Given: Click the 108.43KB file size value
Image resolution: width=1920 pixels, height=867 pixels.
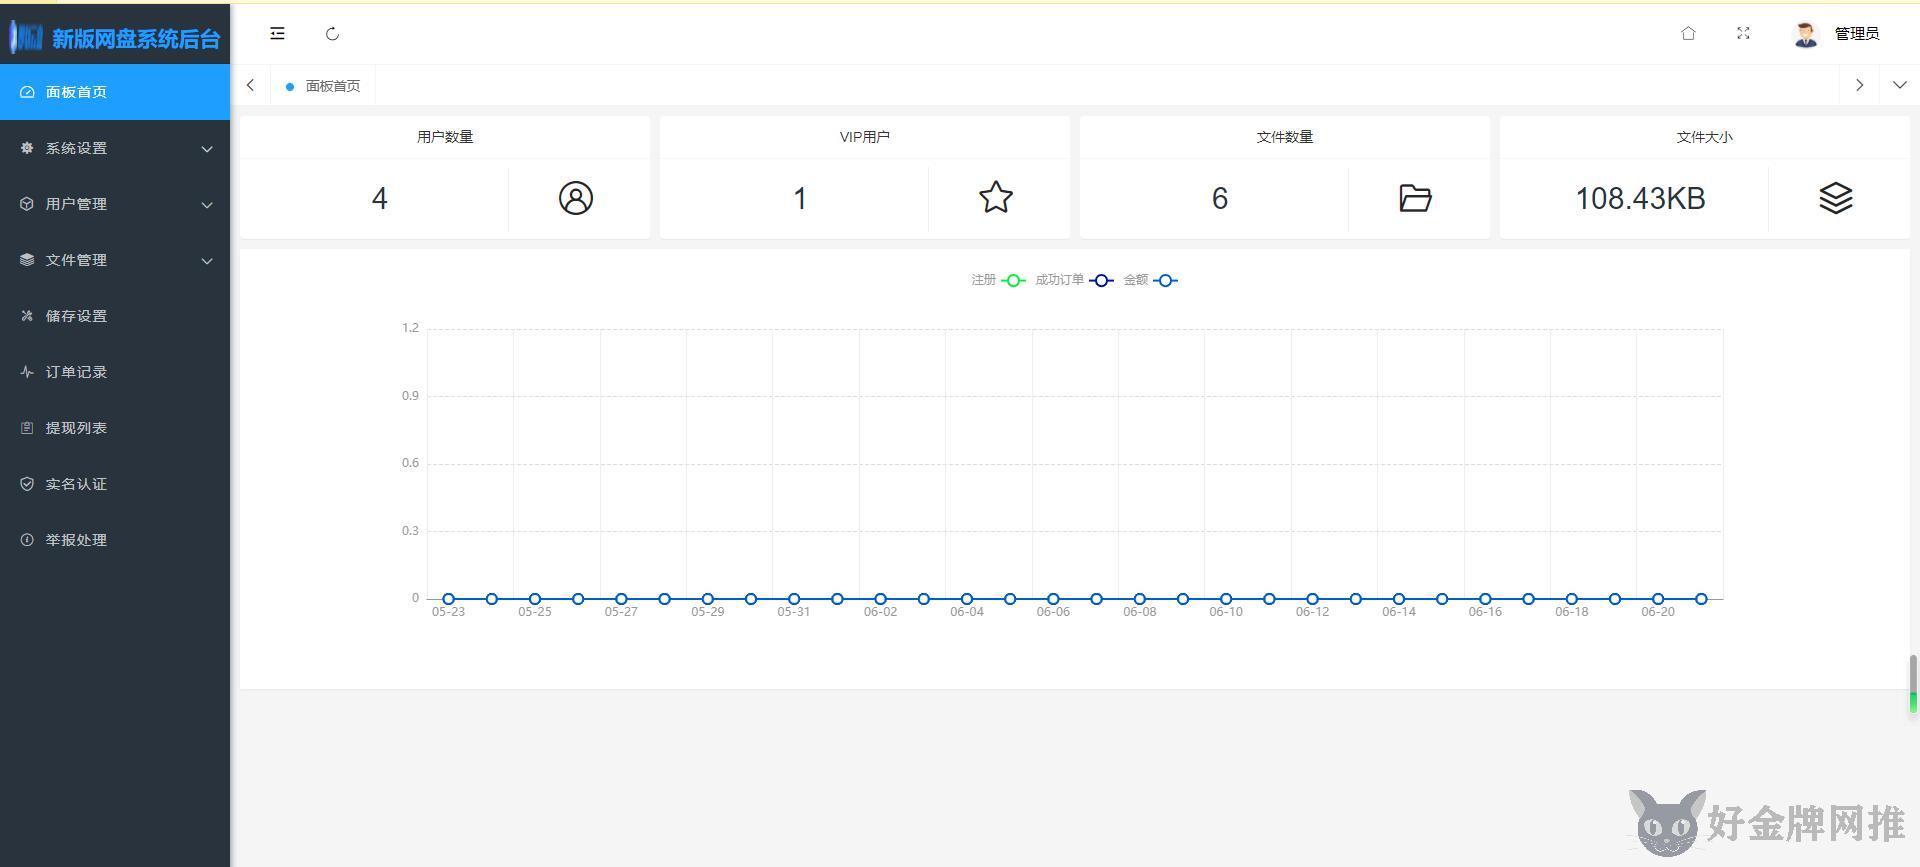Looking at the screenshot, I should 1640,199.
